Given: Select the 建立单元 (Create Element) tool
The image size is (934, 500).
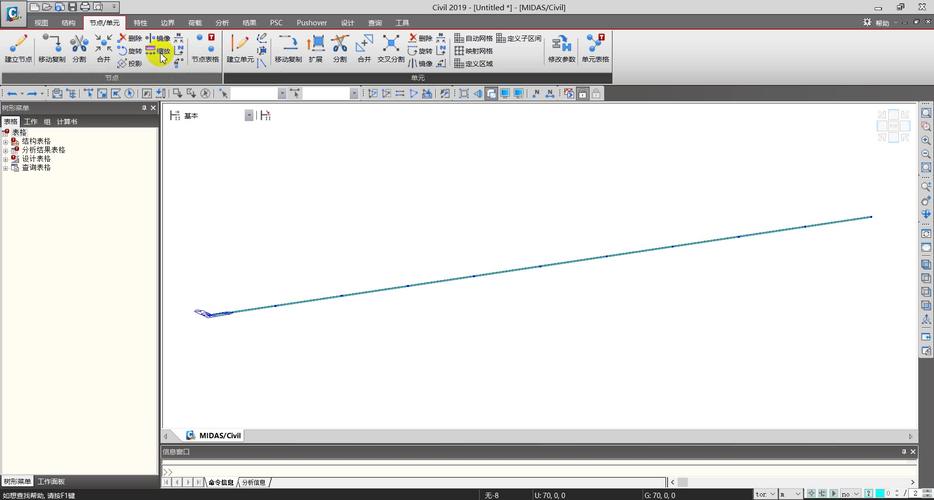Looking at the screenshot, I should point(240,48).
